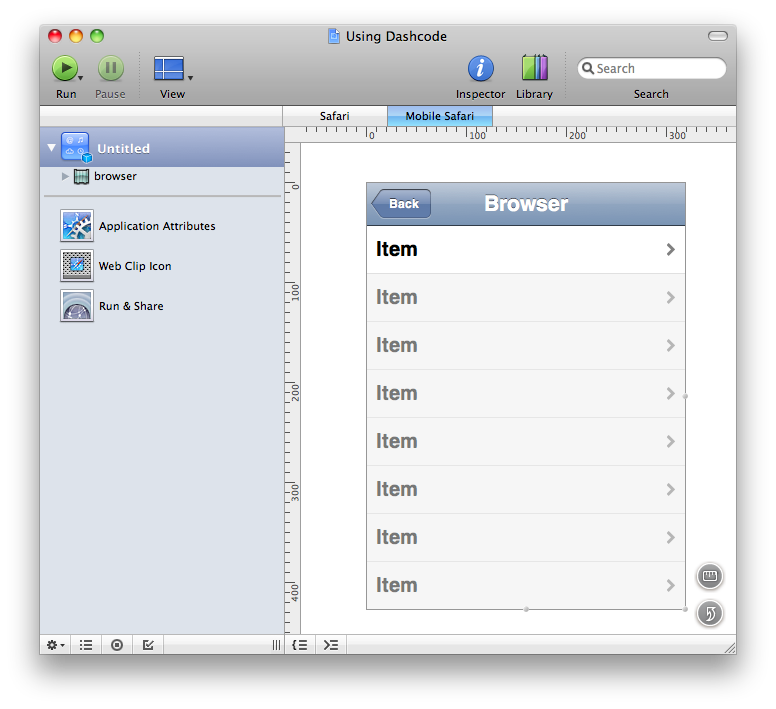Open the View dropdown arrow
The height and width of the screenshot is (709, 776).
[x=191, y=78]
